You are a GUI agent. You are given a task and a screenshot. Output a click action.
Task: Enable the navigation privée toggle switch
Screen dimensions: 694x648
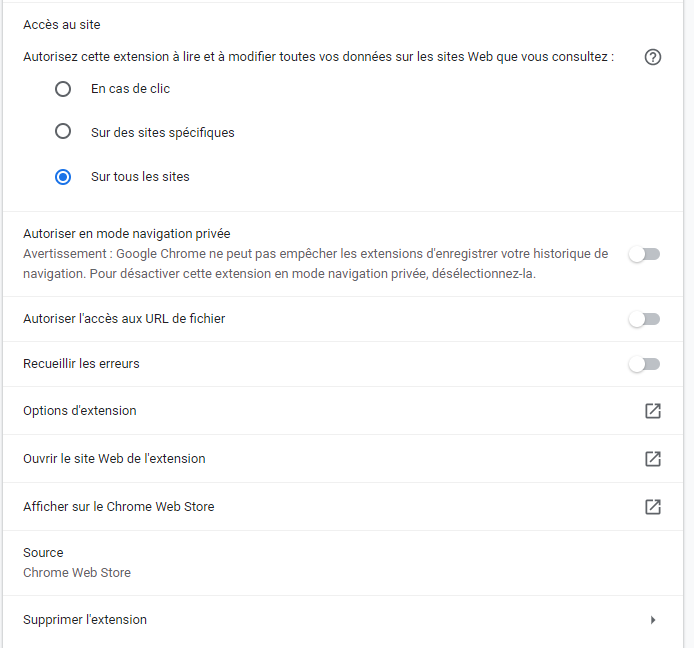point(644,254)
